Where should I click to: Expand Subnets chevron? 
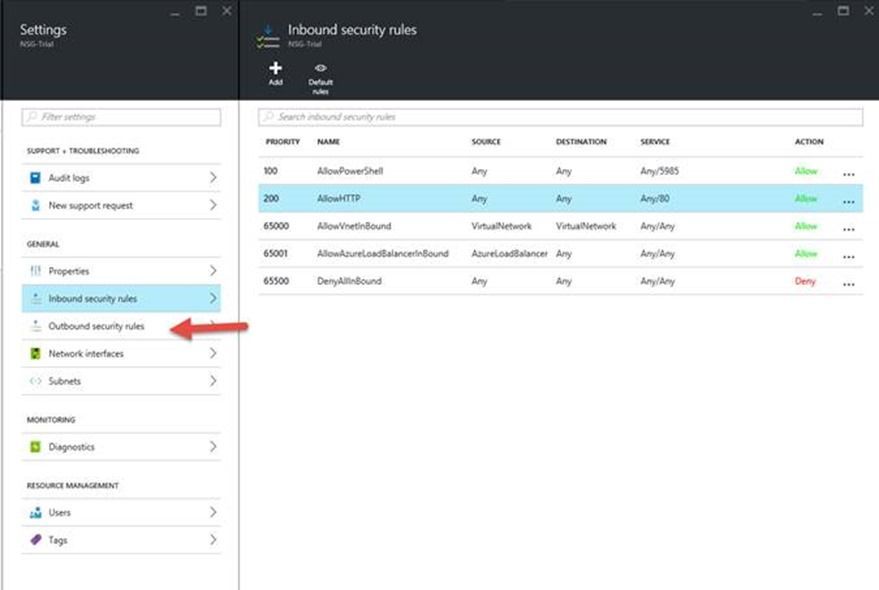(x=213, y=381)
